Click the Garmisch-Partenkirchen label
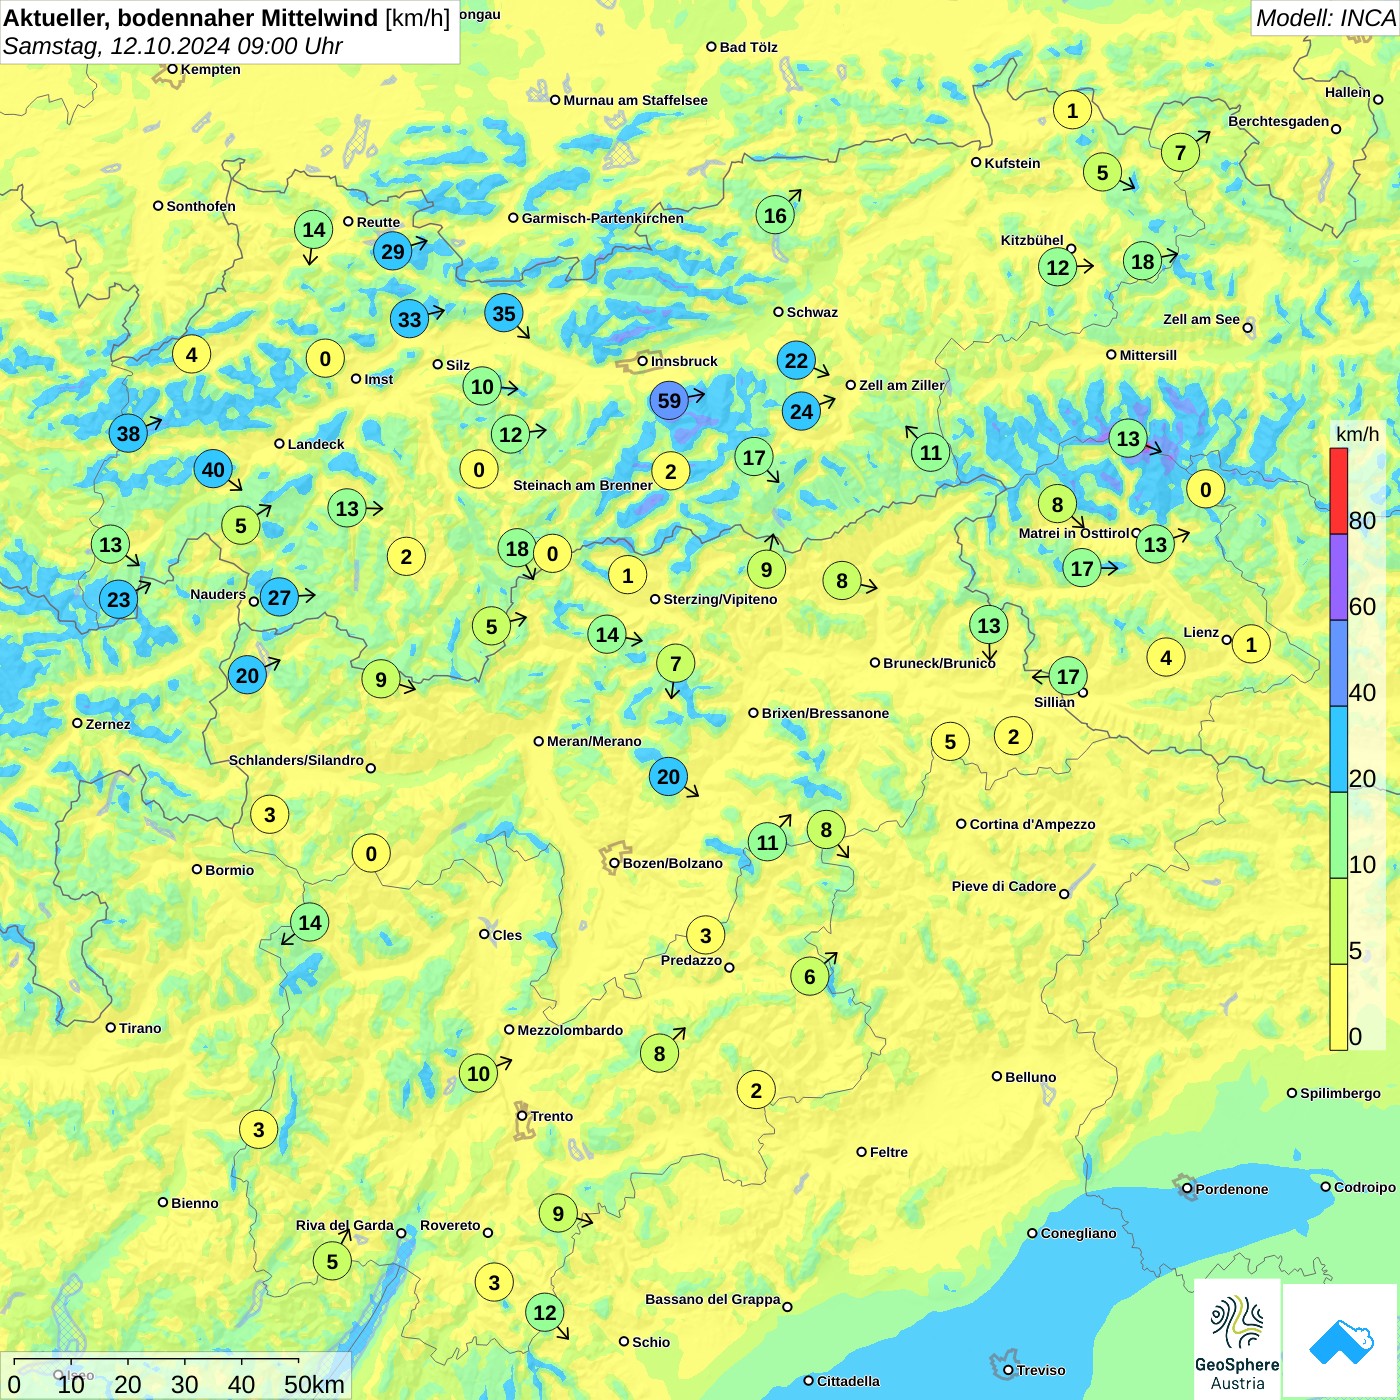Screen dimensions: 1400x1400 (603, 218)
